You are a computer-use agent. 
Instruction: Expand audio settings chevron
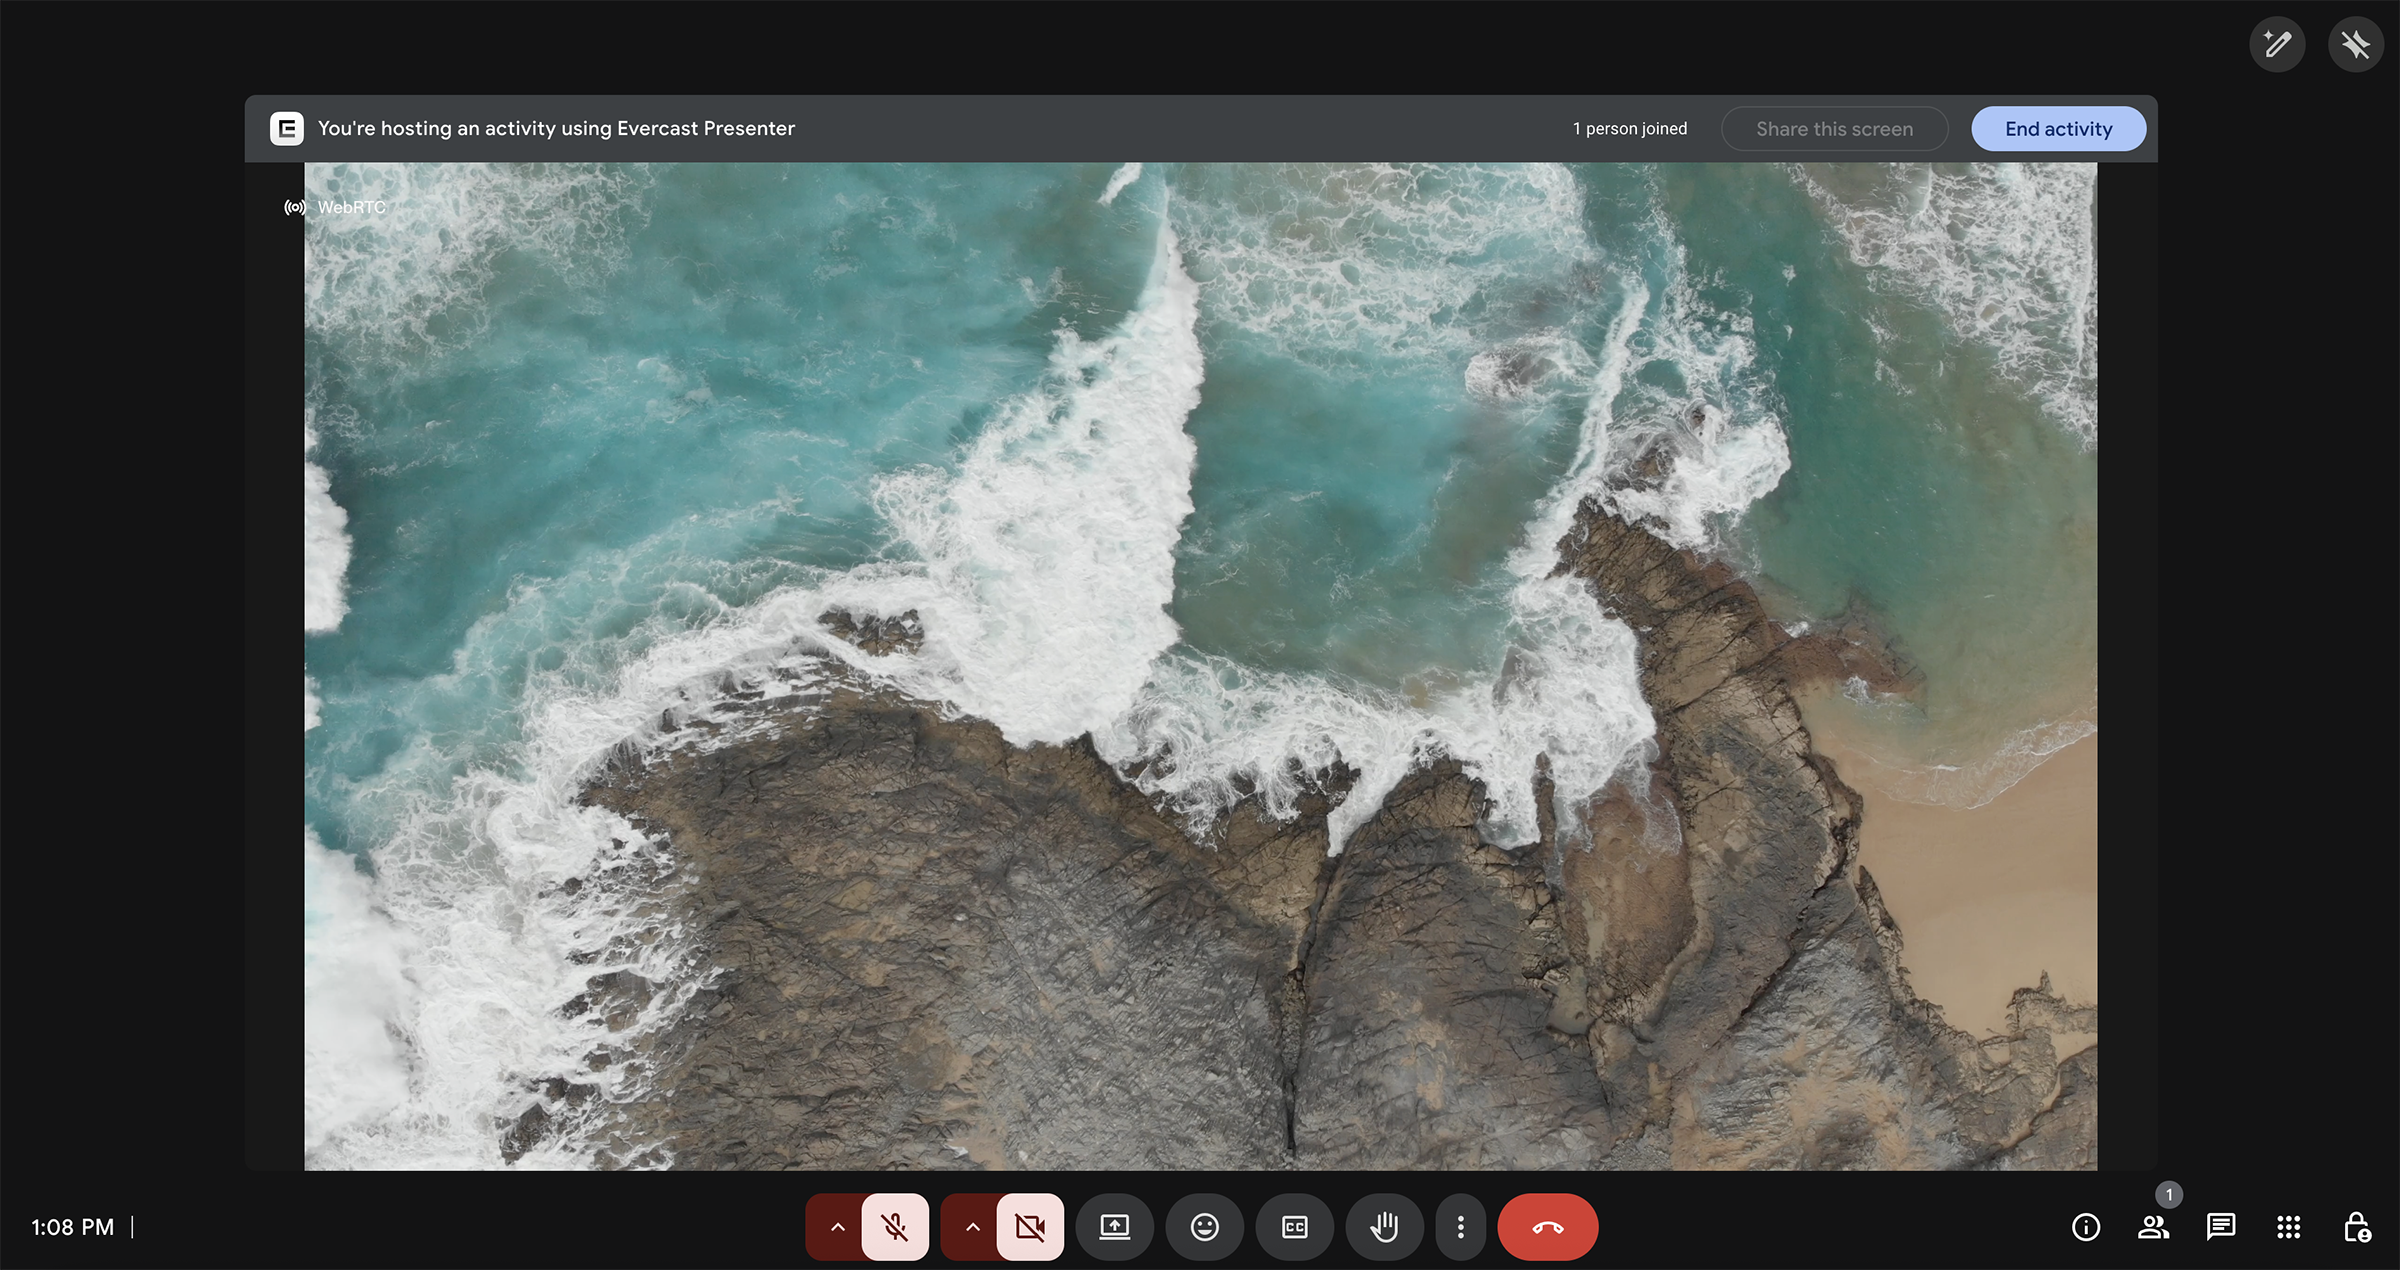tap(837, 1226)
